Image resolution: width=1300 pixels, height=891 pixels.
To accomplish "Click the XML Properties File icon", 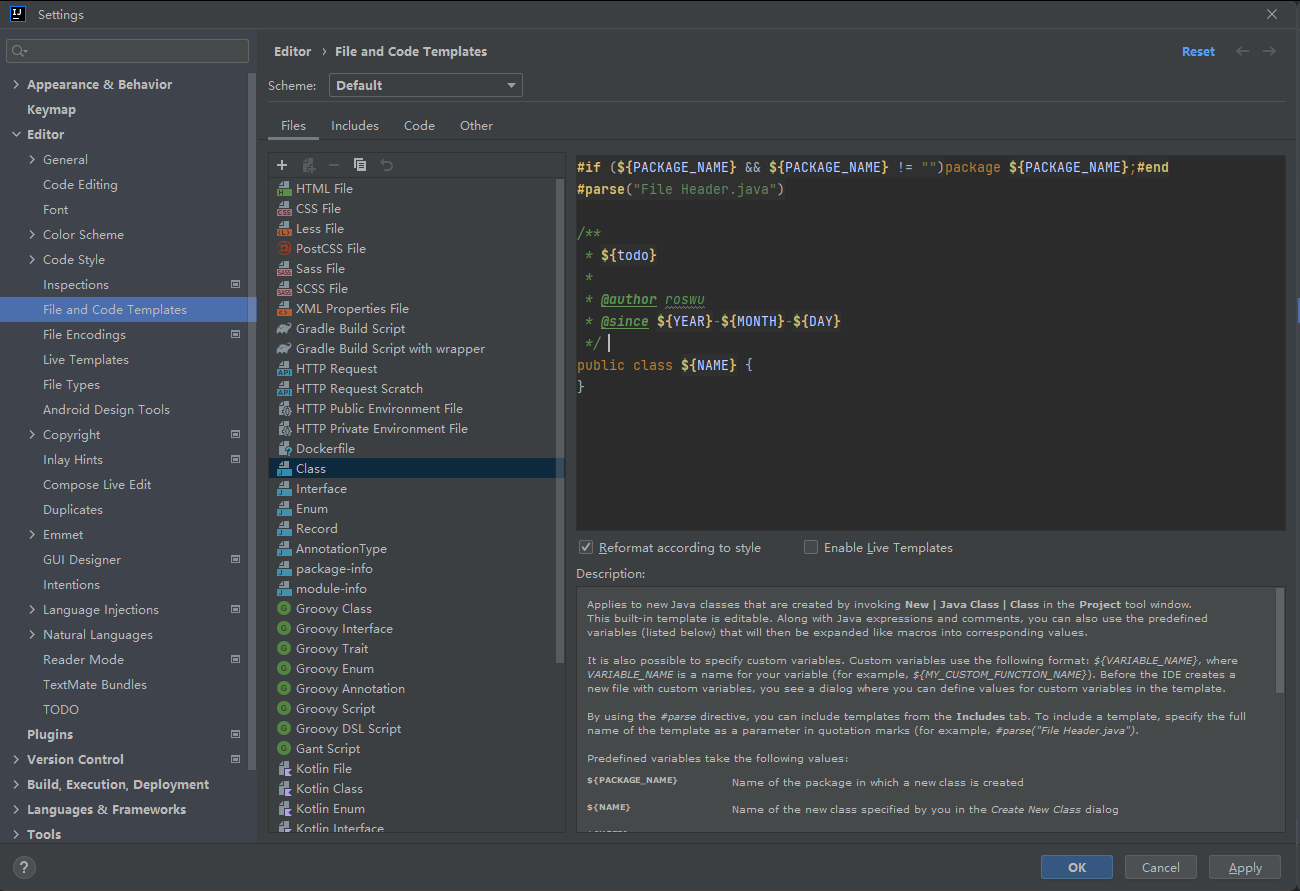I will tap(284, 308).
